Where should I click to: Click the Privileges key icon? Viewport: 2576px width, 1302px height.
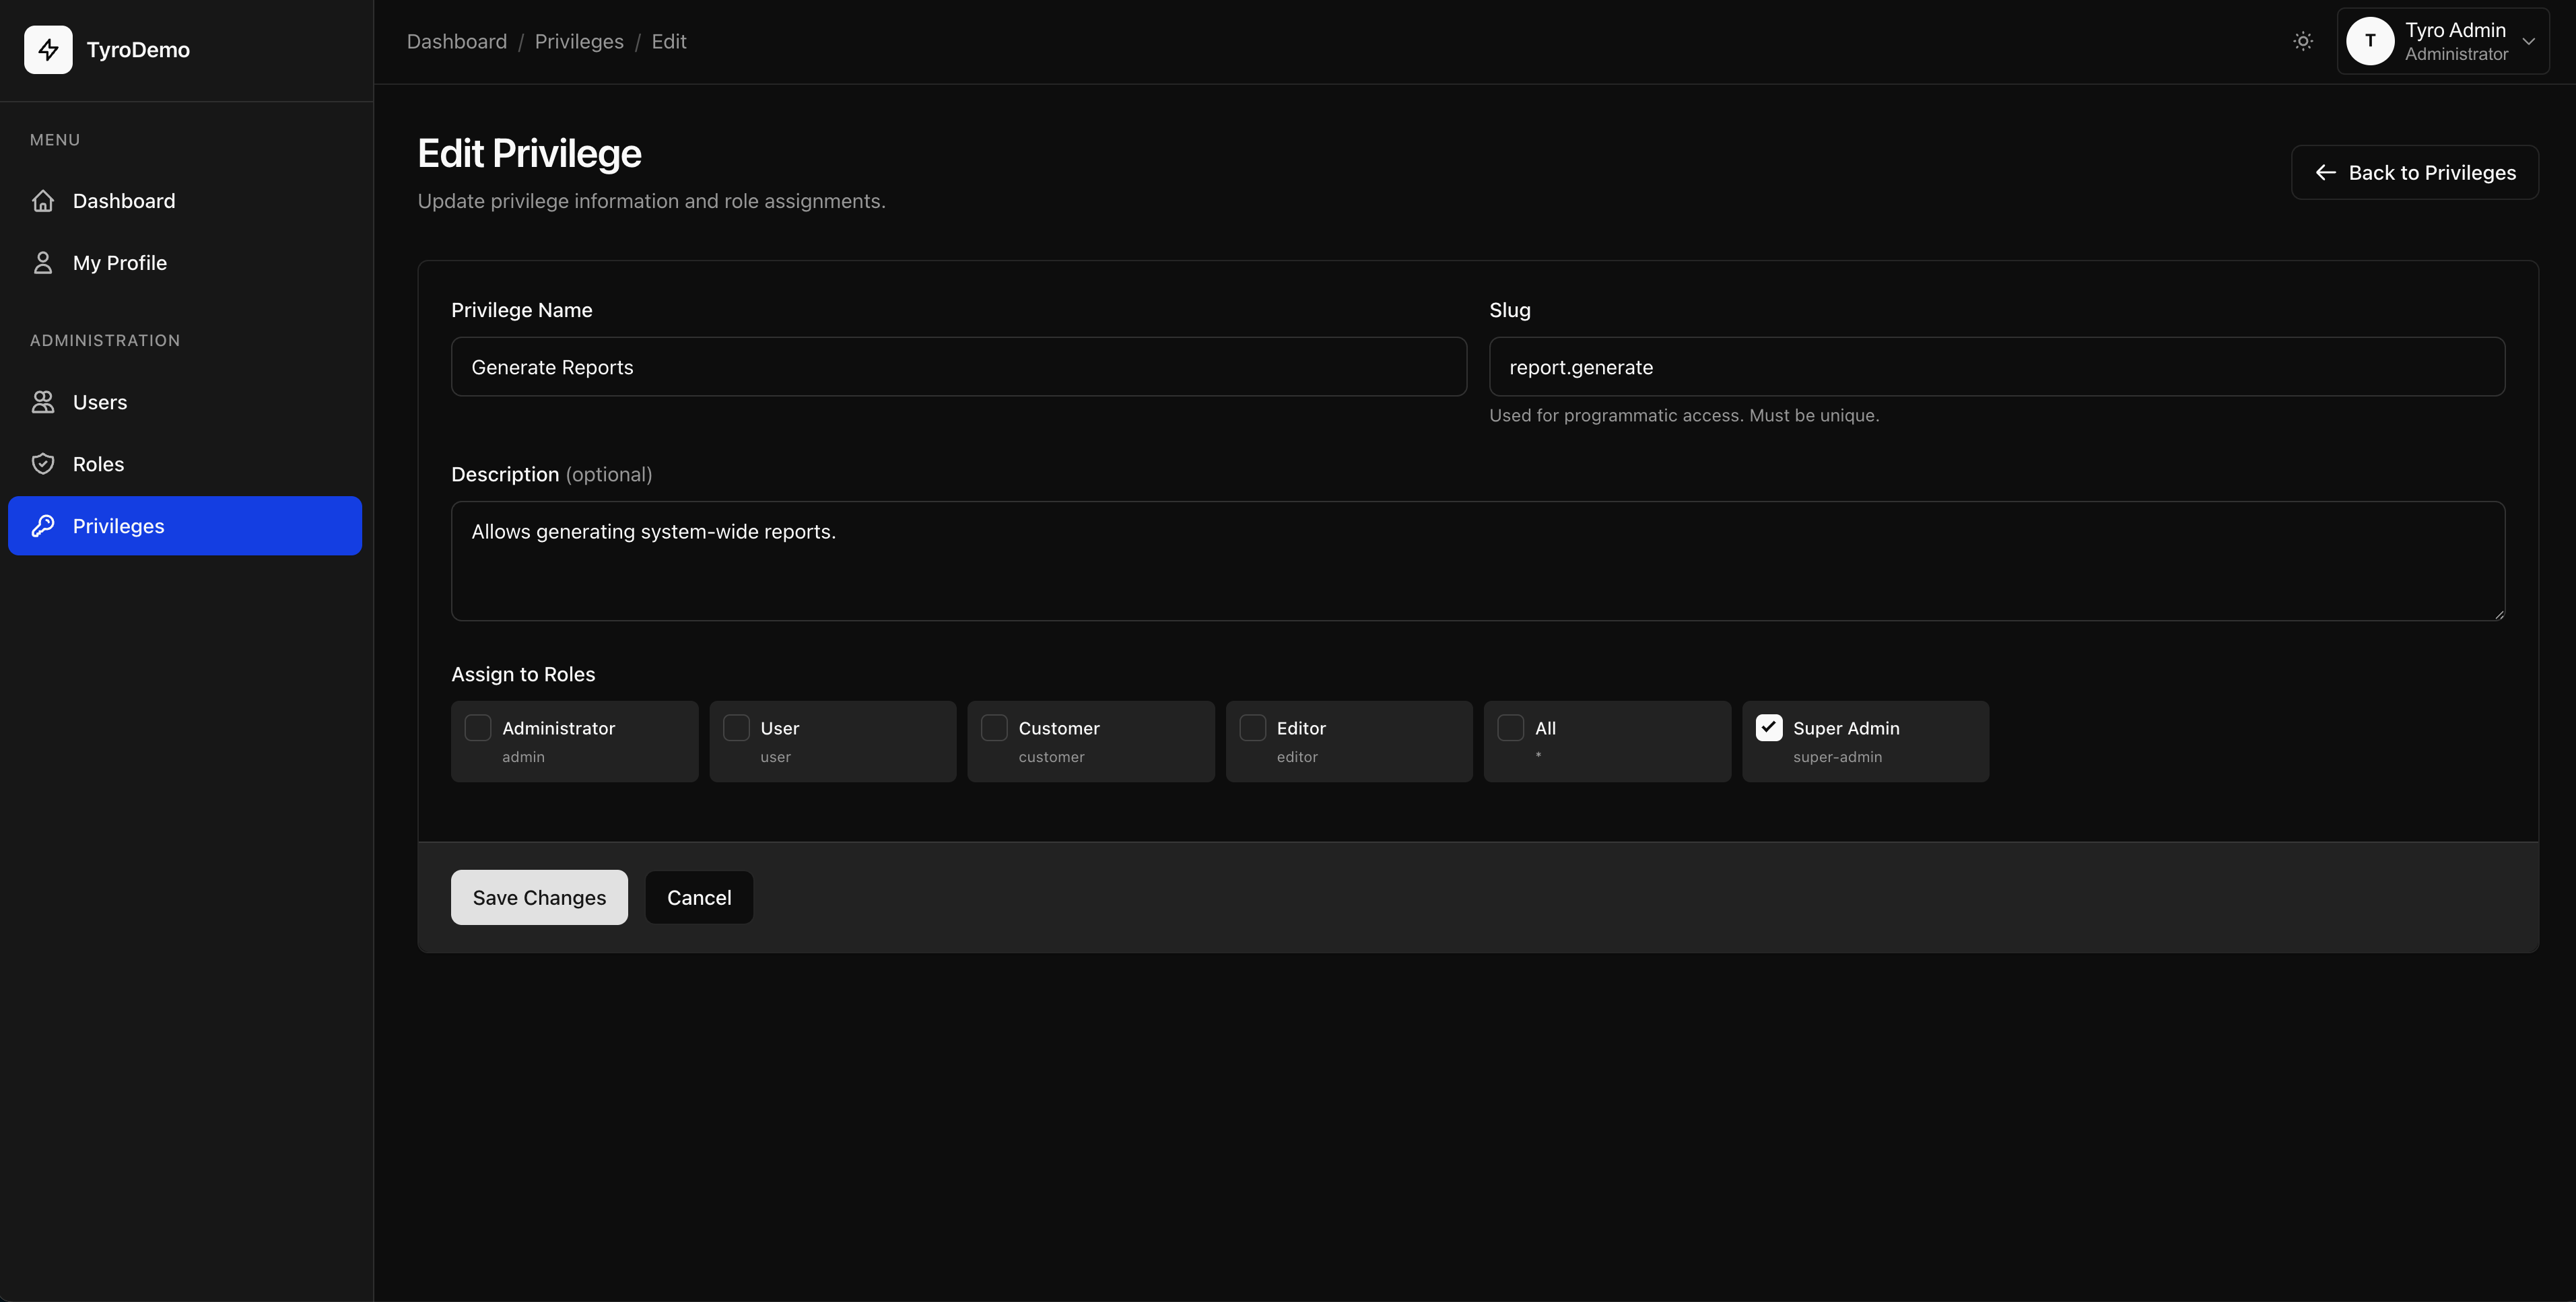click(43, 526)
